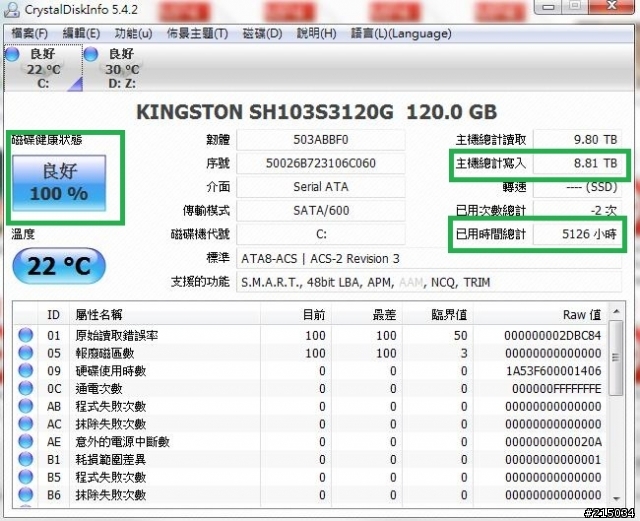The width and height of the screenshot is (640, 521).
Task: Select the 意外的電源中斷數 attribute row
Action: (310, 442)
